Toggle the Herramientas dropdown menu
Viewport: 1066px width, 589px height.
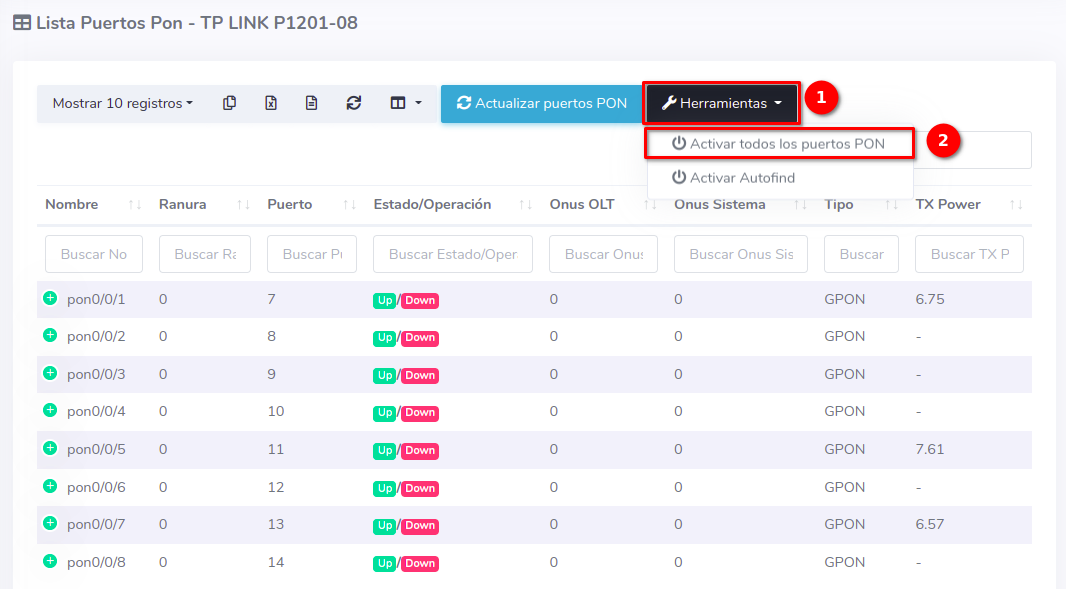tap(721, 103)
